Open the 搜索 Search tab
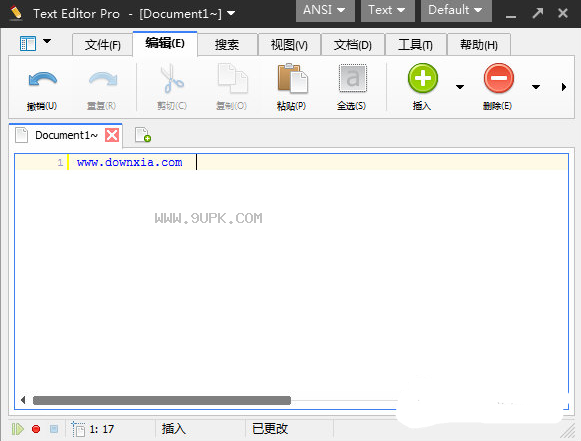This screenshot has height=441, width=581. click(x=227, y=45)
